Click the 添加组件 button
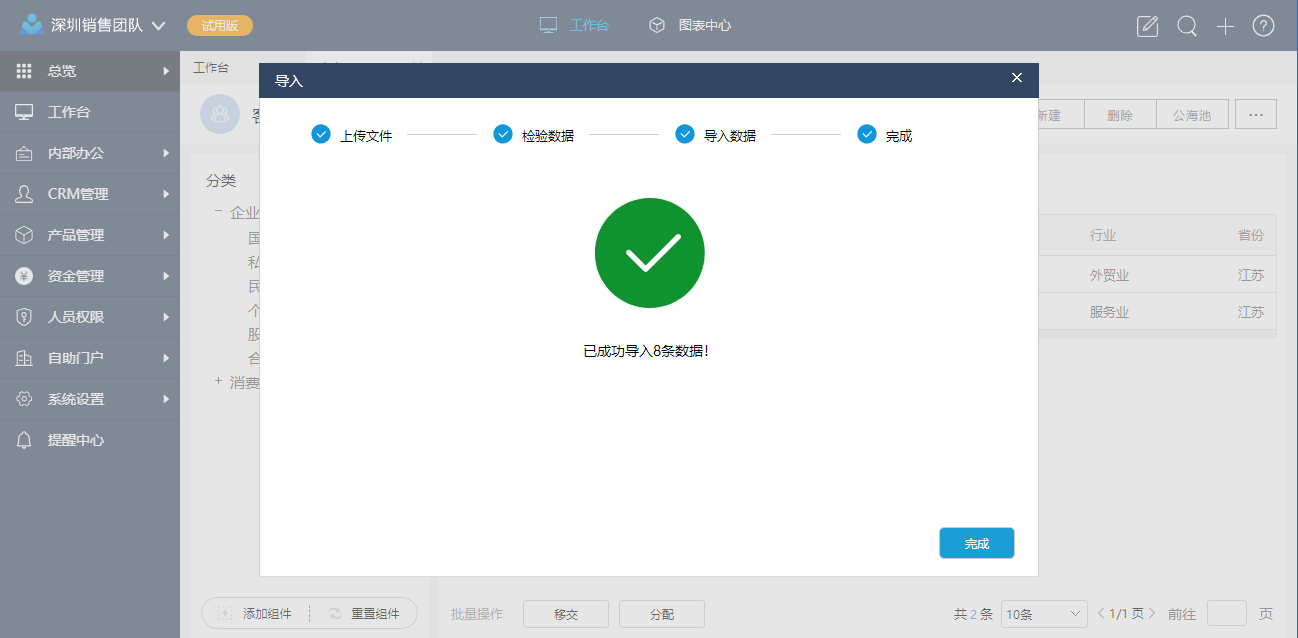This screenshot has width=1298, height=638. coord(256,614)
